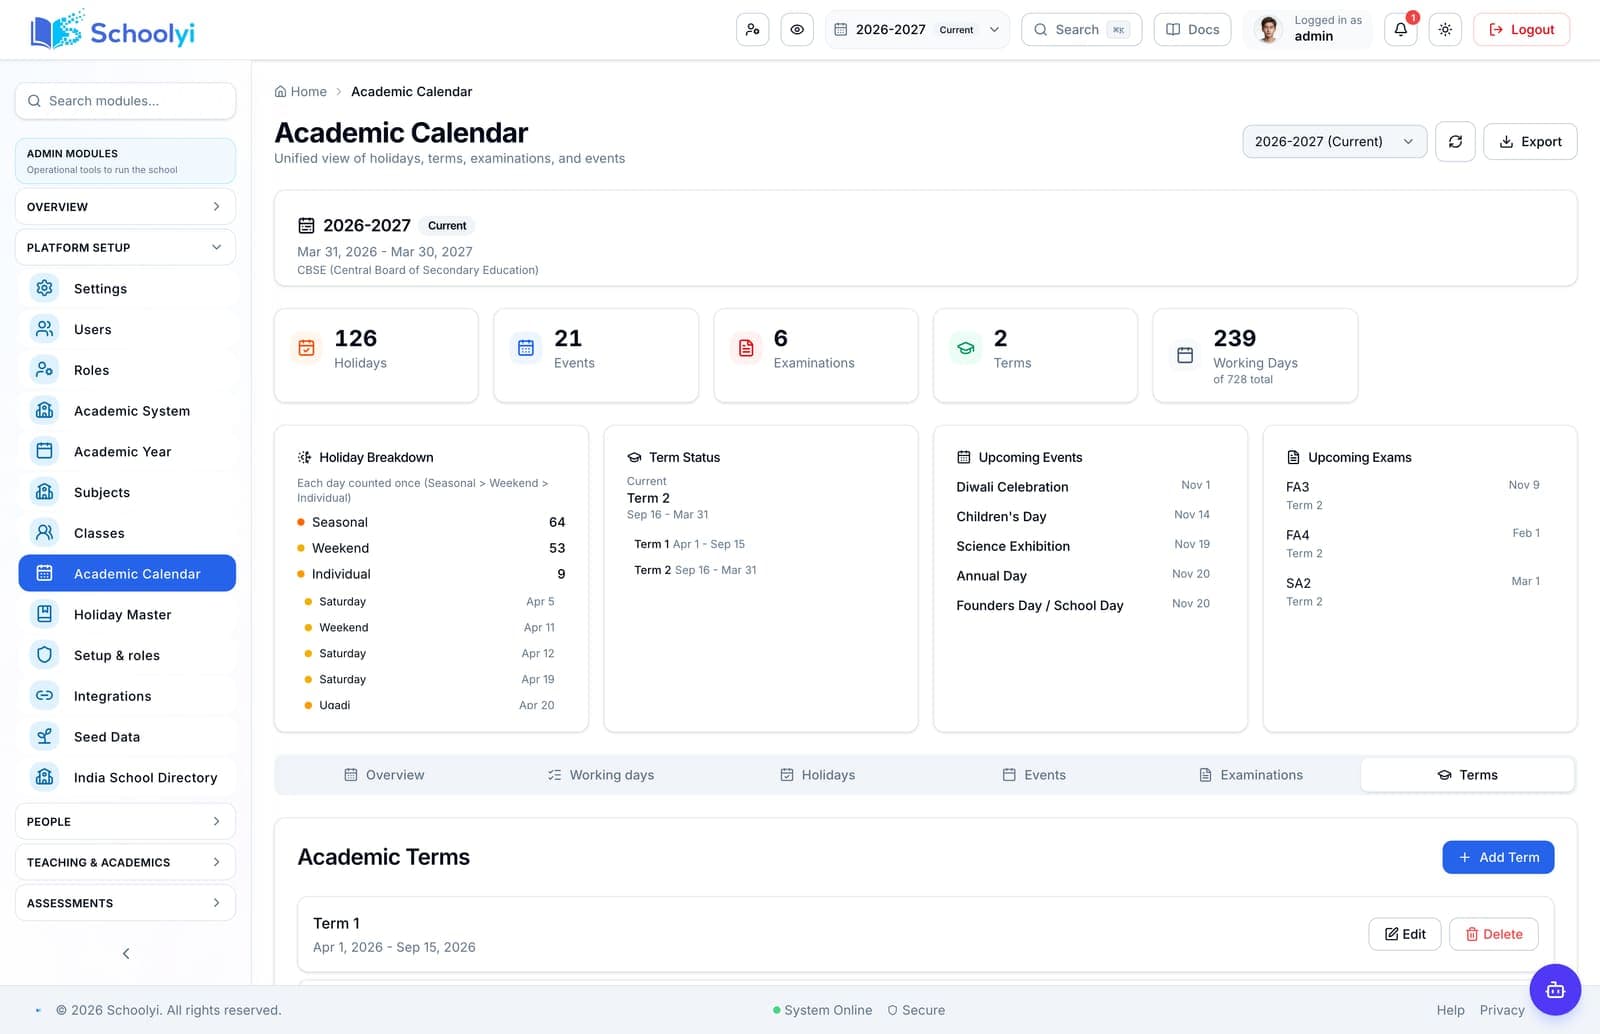Click the refresh icon next to Export
Image resolution: width=1600 pixels, height=1034 pixels.
pos(1455,141)
